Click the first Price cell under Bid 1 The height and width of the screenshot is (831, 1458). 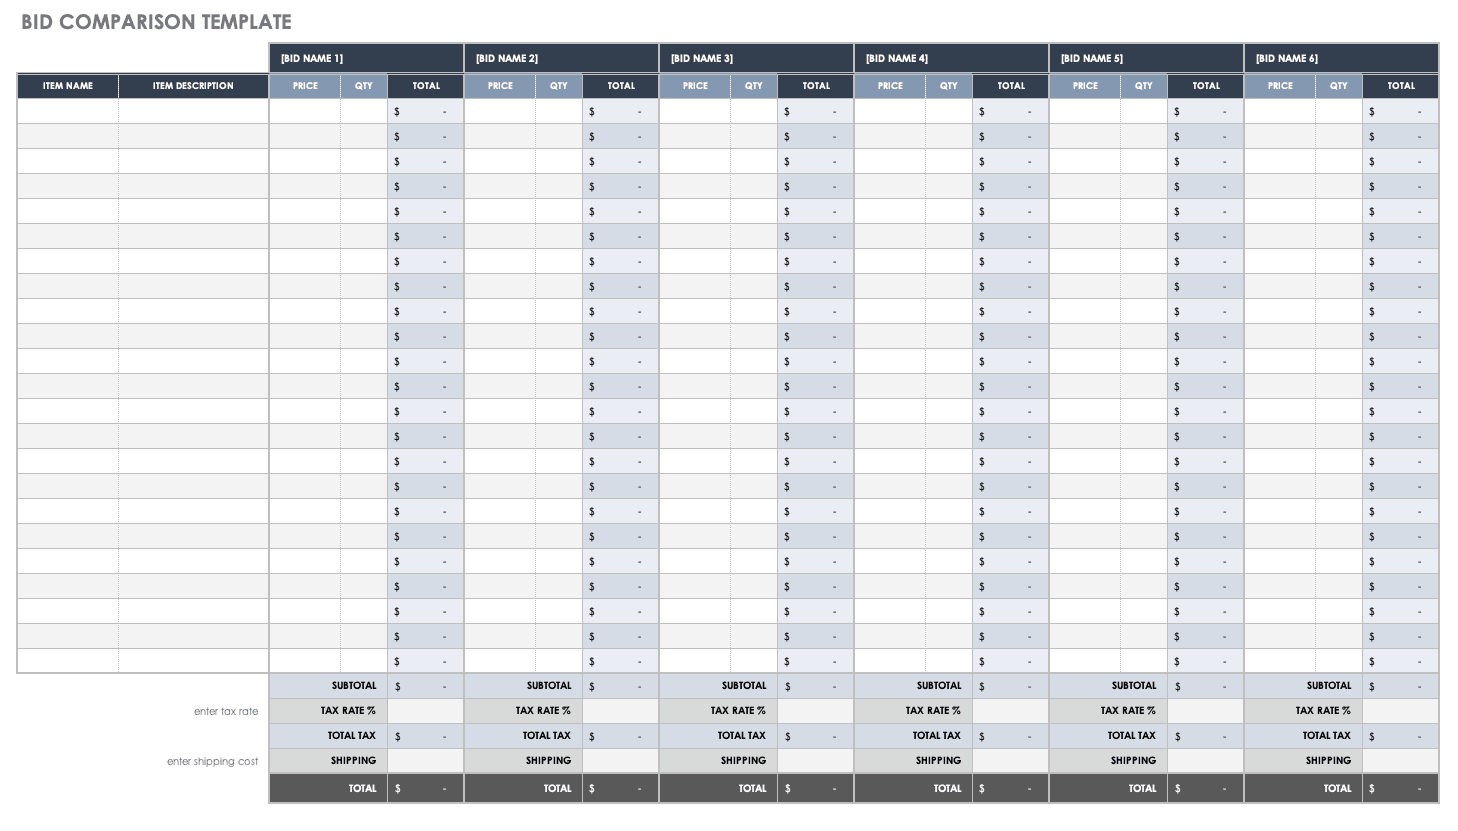click(x=305, y=111)
